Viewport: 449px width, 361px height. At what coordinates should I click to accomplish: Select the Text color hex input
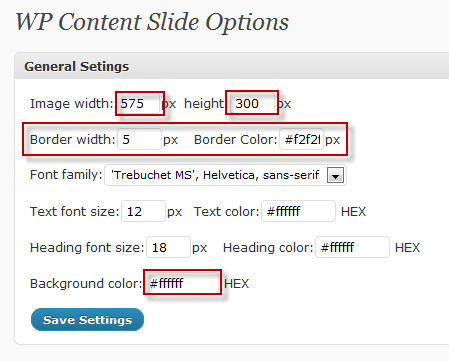(298, 211)
